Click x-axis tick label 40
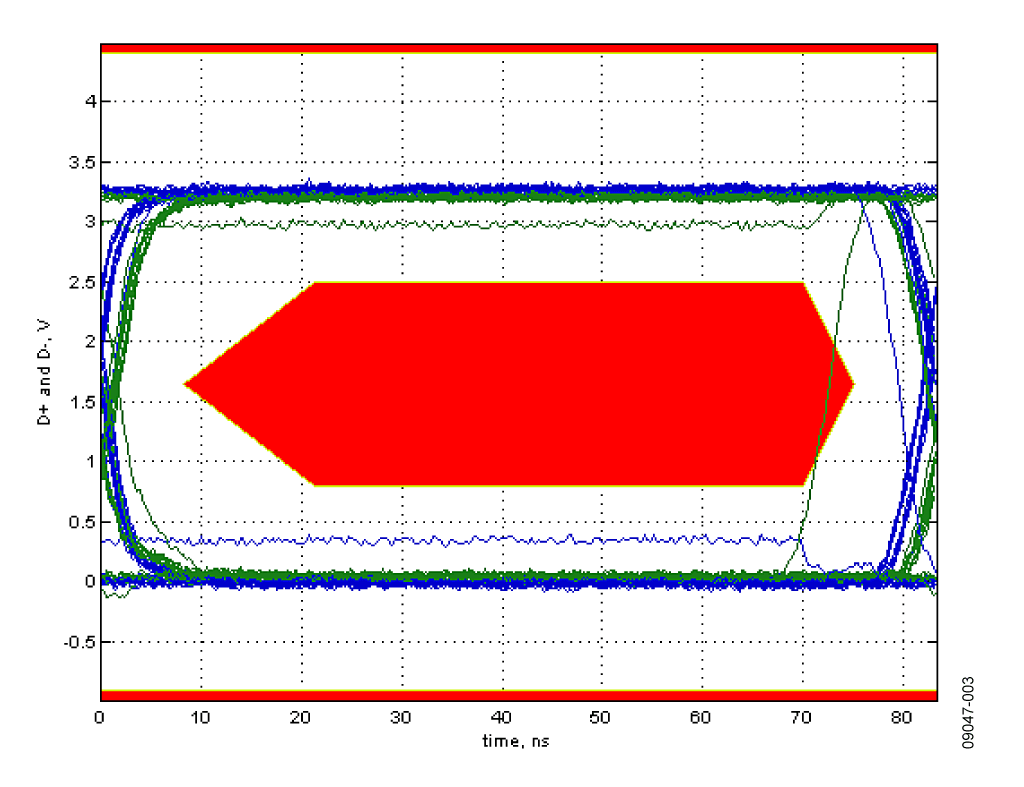This screenshot has width=1024, height=787. (502, 719)
